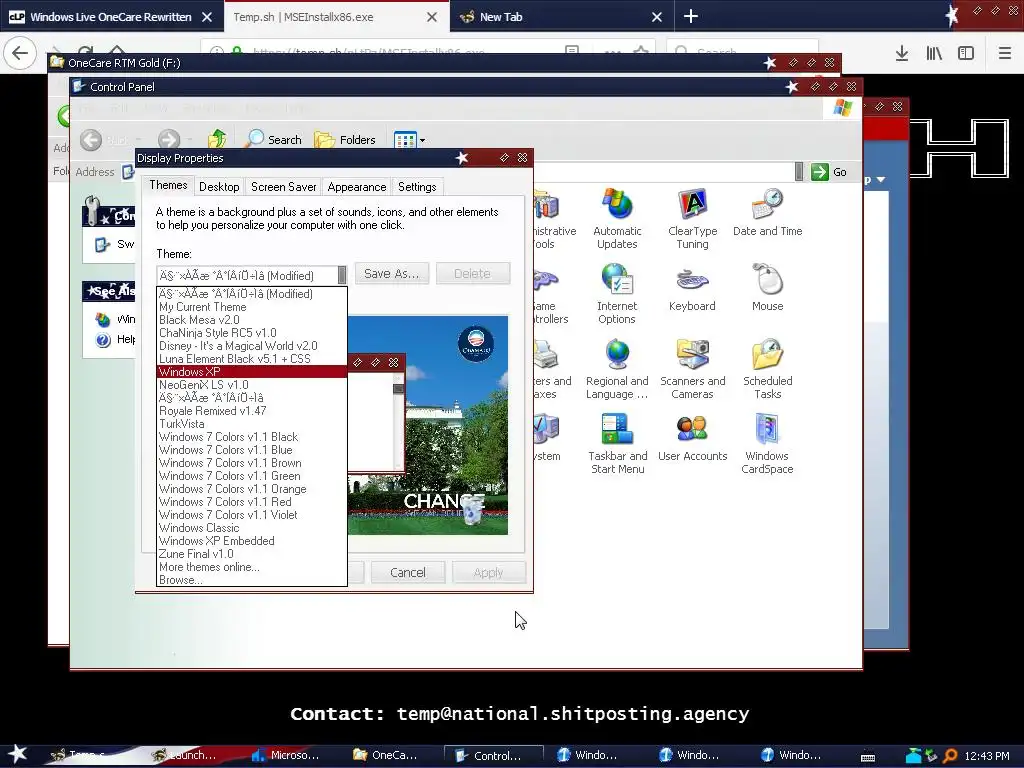This screenshot has width=1024, height=768.
Task: Choose ChaNinja Style RC5 v1.0 theme
Action: 252,333
